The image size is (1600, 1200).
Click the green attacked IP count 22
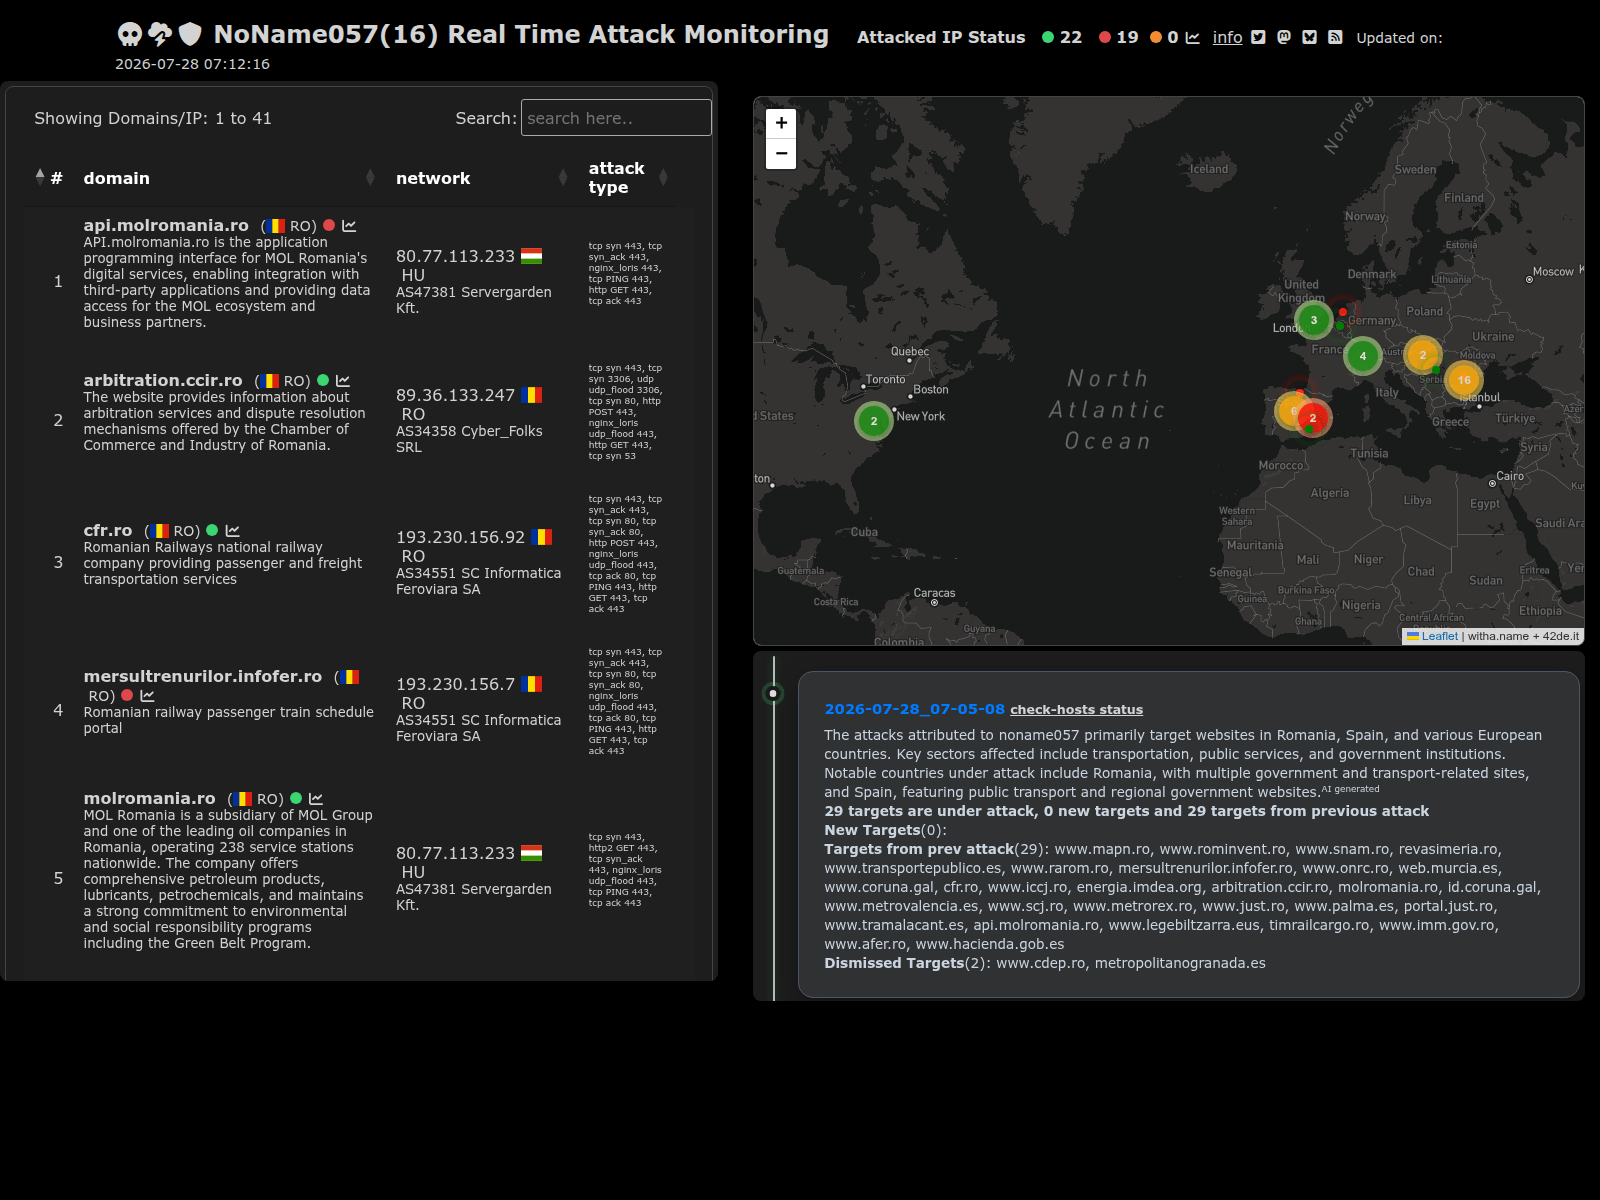pos(1071,37)
